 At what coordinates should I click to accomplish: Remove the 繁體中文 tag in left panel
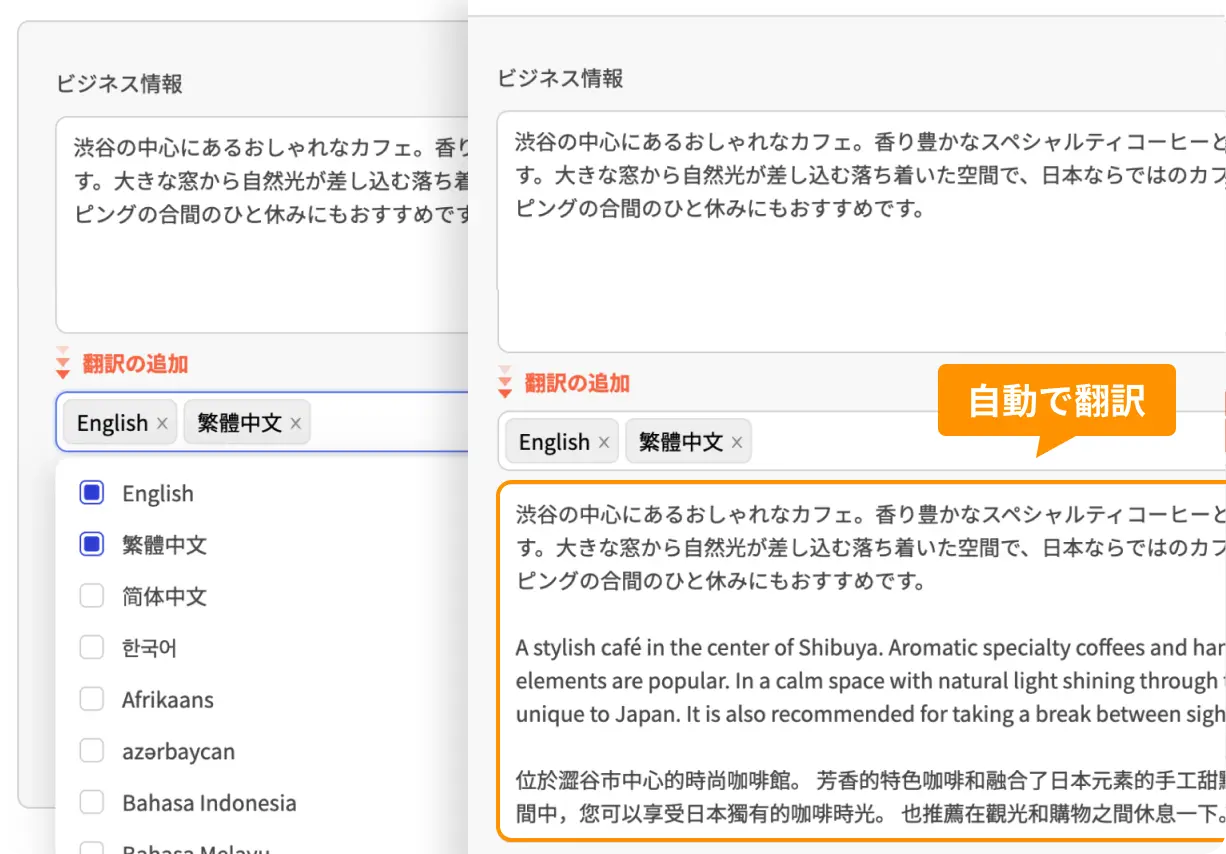tap(295, 424)
